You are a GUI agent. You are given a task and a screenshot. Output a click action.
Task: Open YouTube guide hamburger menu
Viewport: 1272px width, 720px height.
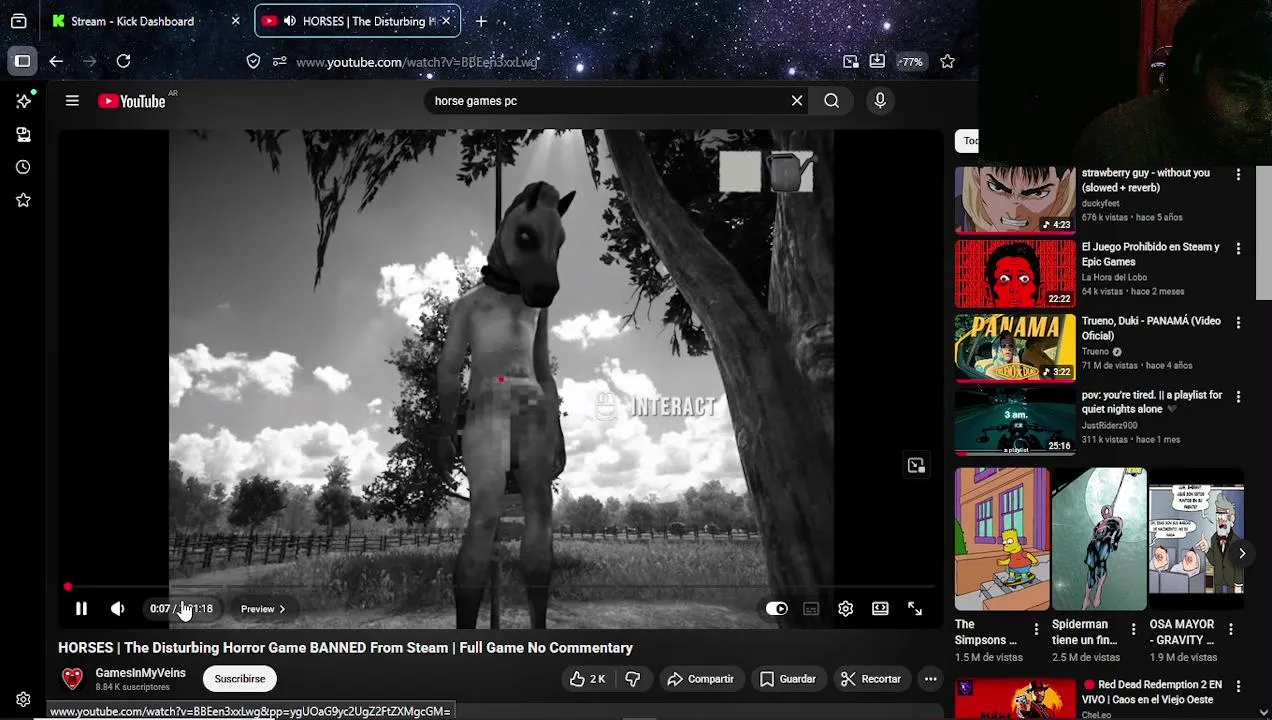tap(72, 101)
